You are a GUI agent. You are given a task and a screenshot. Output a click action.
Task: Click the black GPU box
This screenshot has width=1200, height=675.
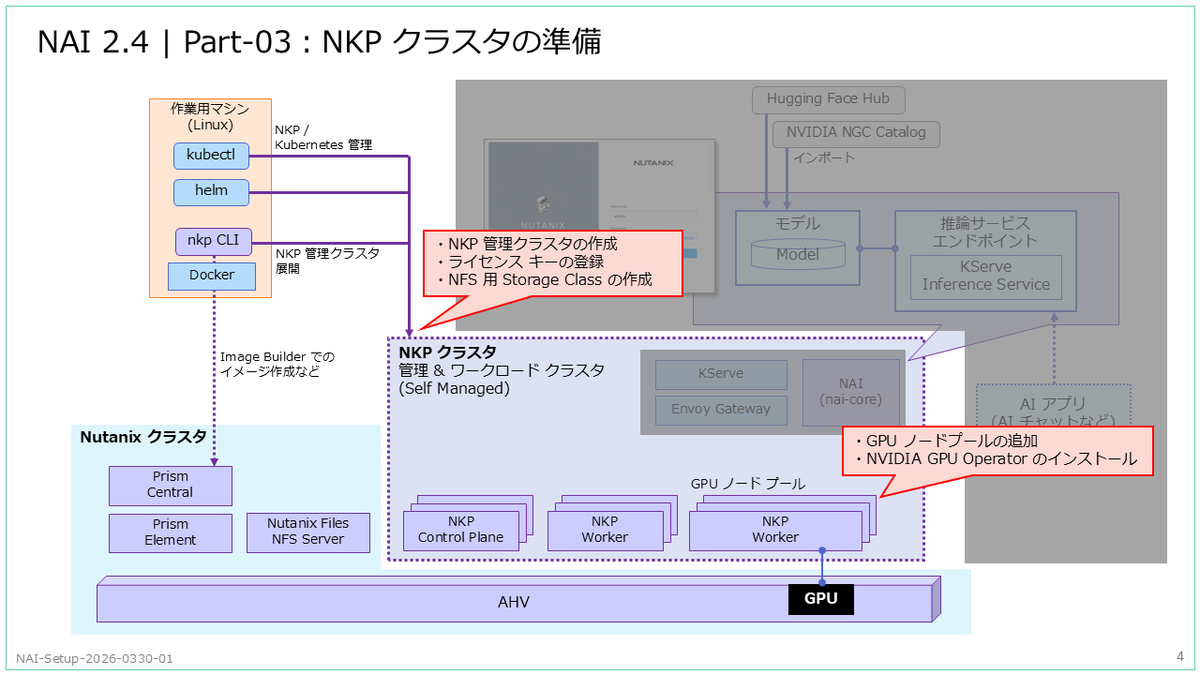coord(821,598)
